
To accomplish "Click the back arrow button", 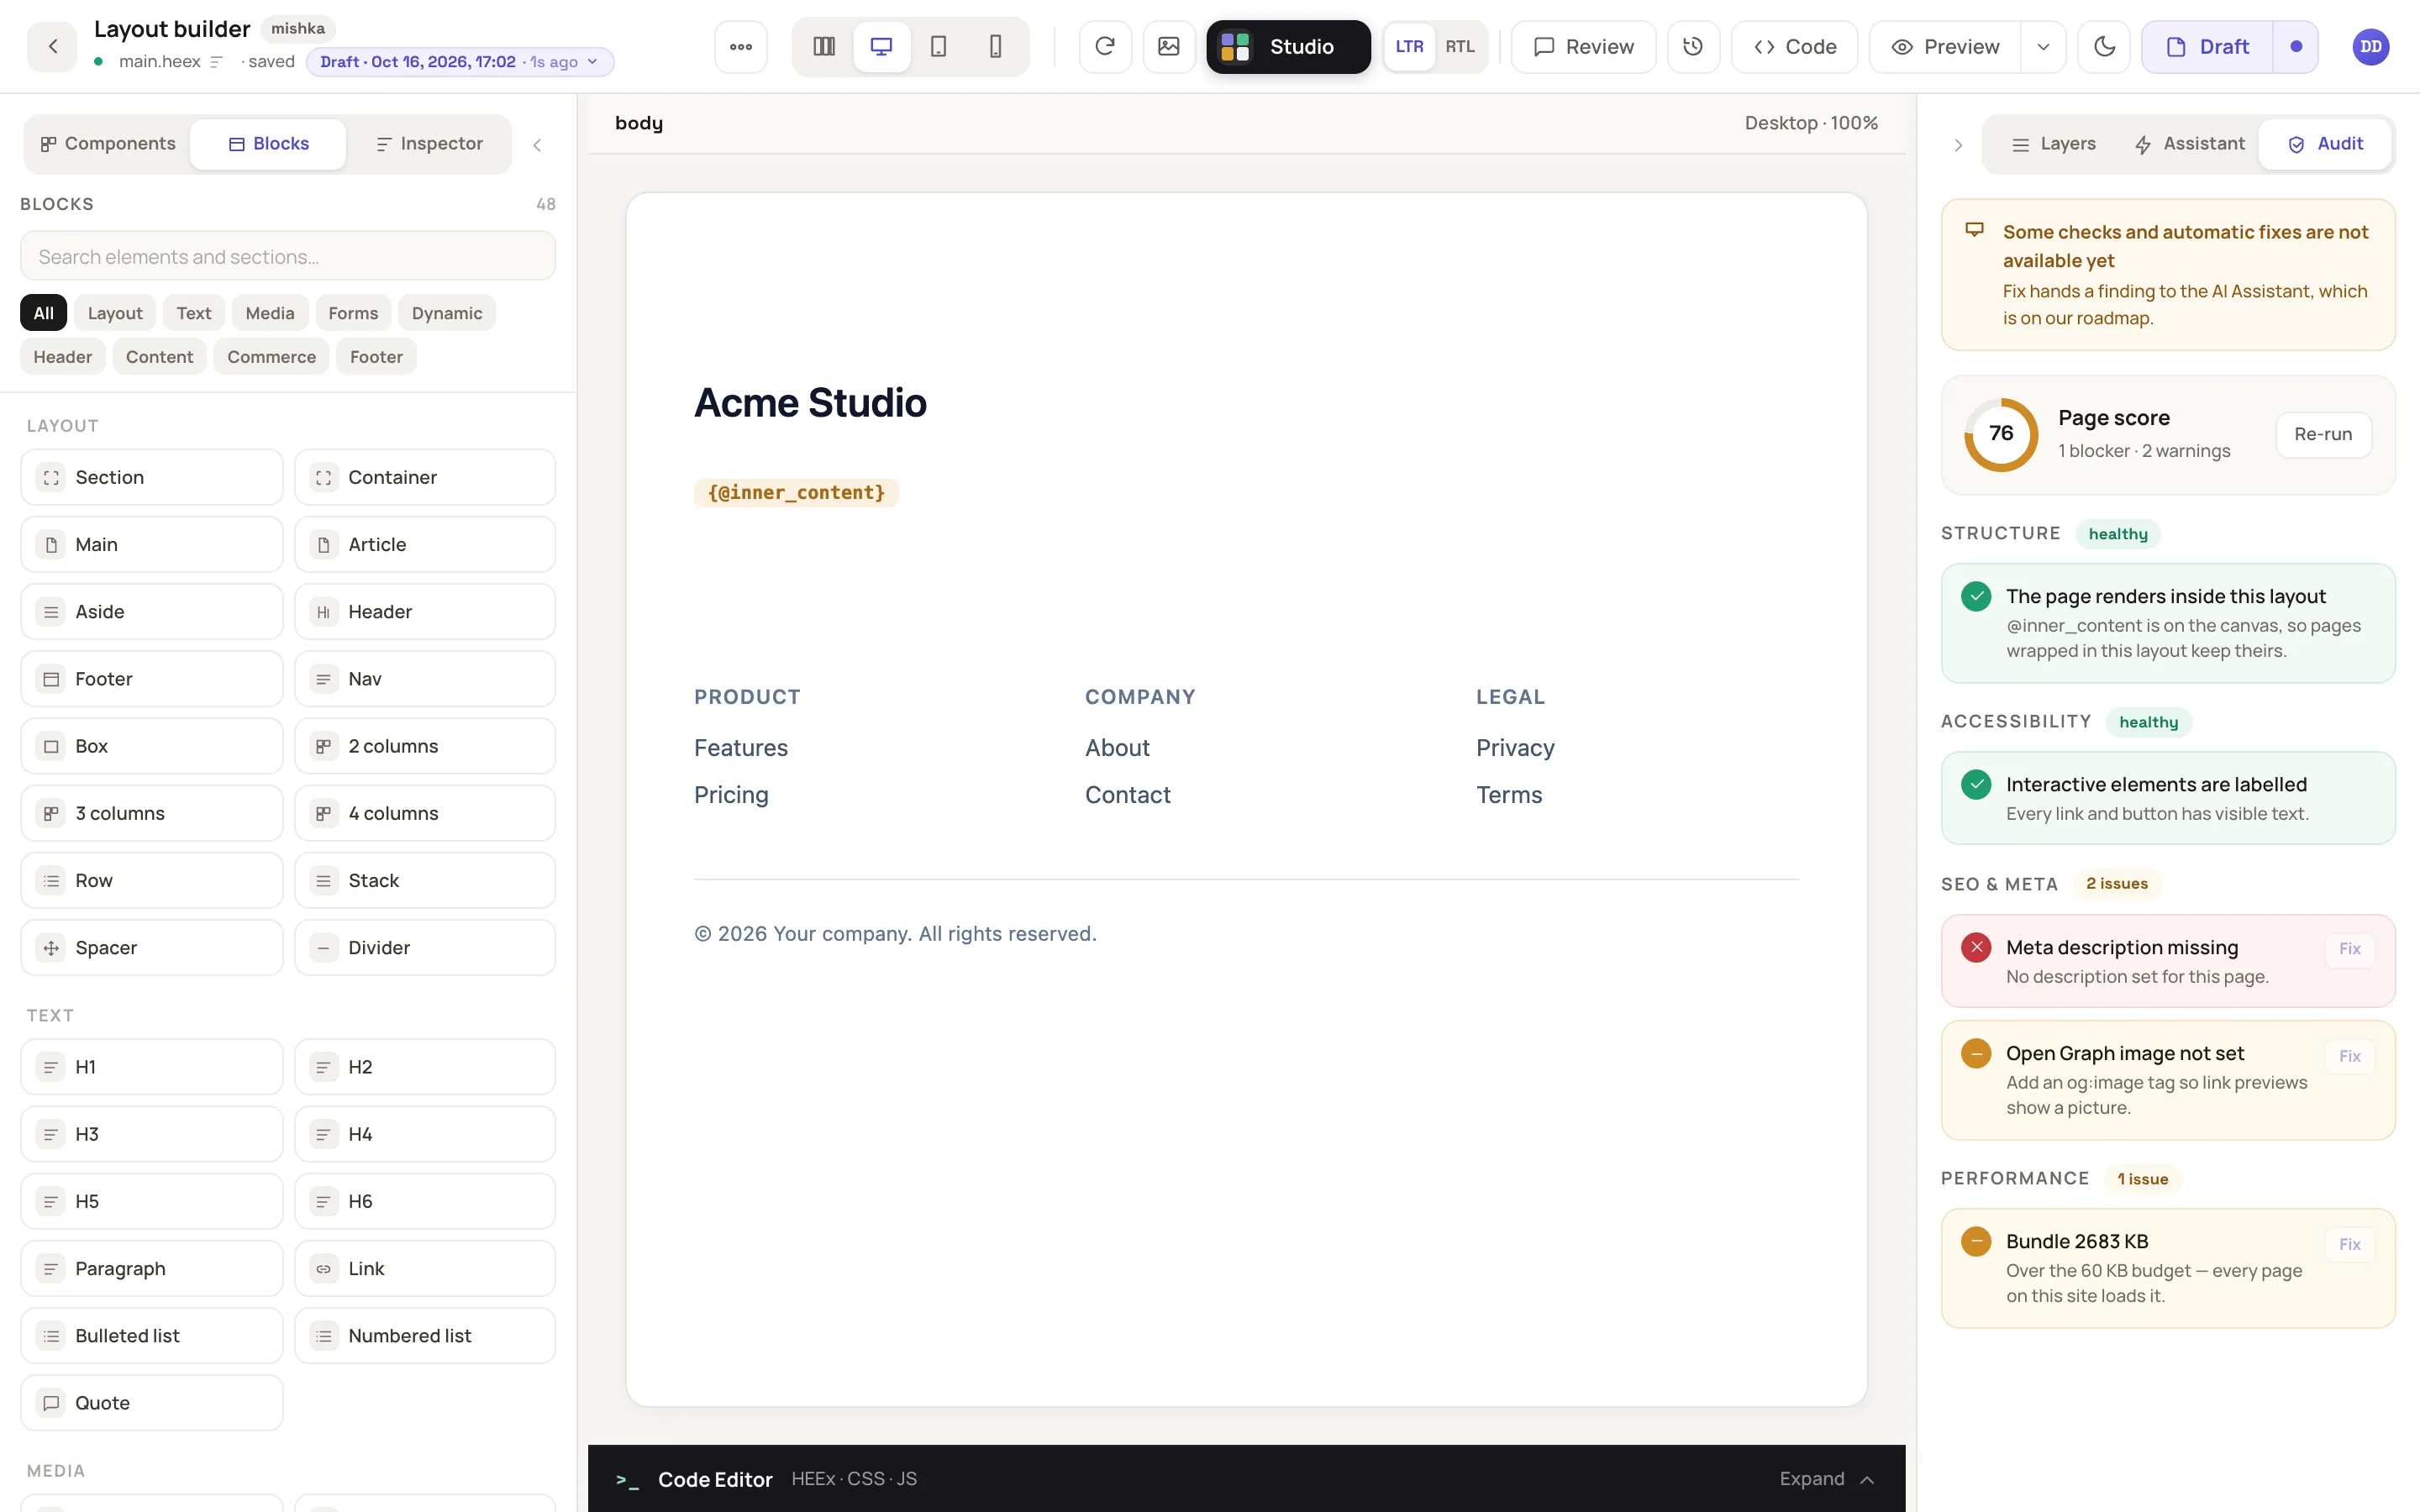I will pyautogui.click(x=52, y=46).
